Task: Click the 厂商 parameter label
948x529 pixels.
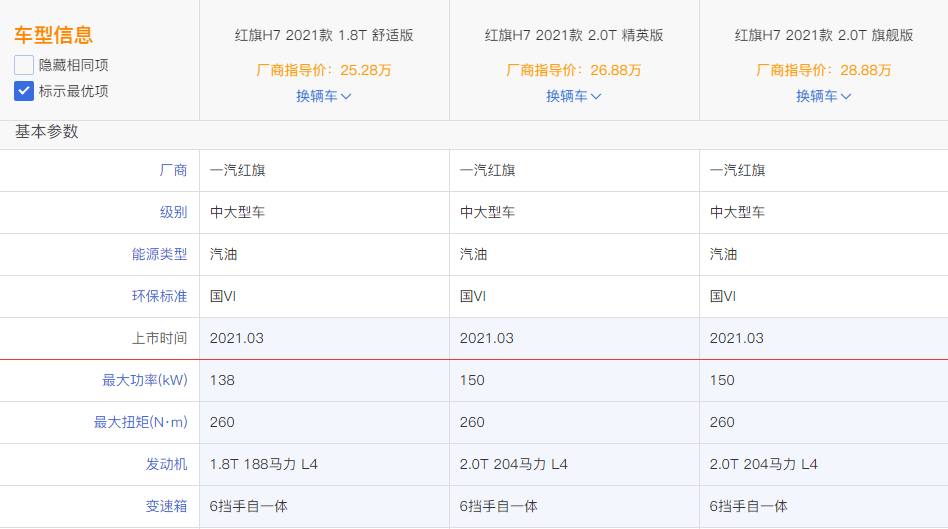Action: (174, 170)
